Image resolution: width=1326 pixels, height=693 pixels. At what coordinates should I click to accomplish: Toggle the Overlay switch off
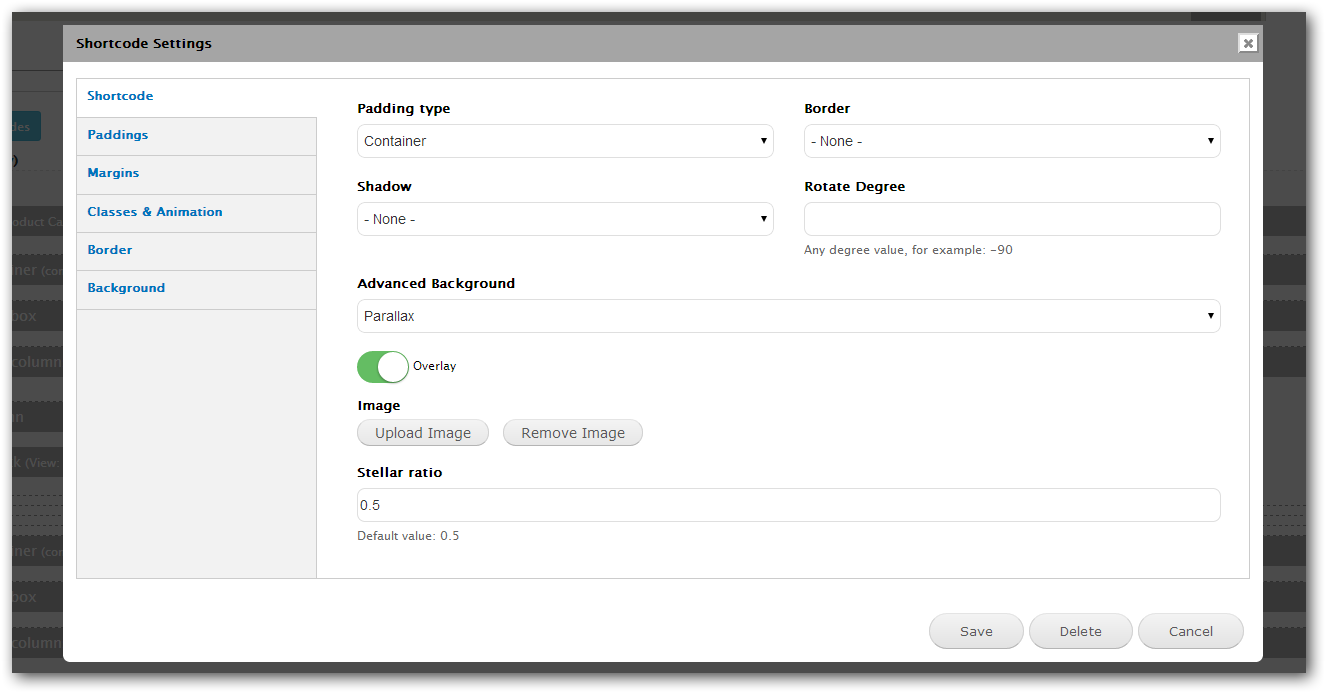coord(383,367)
